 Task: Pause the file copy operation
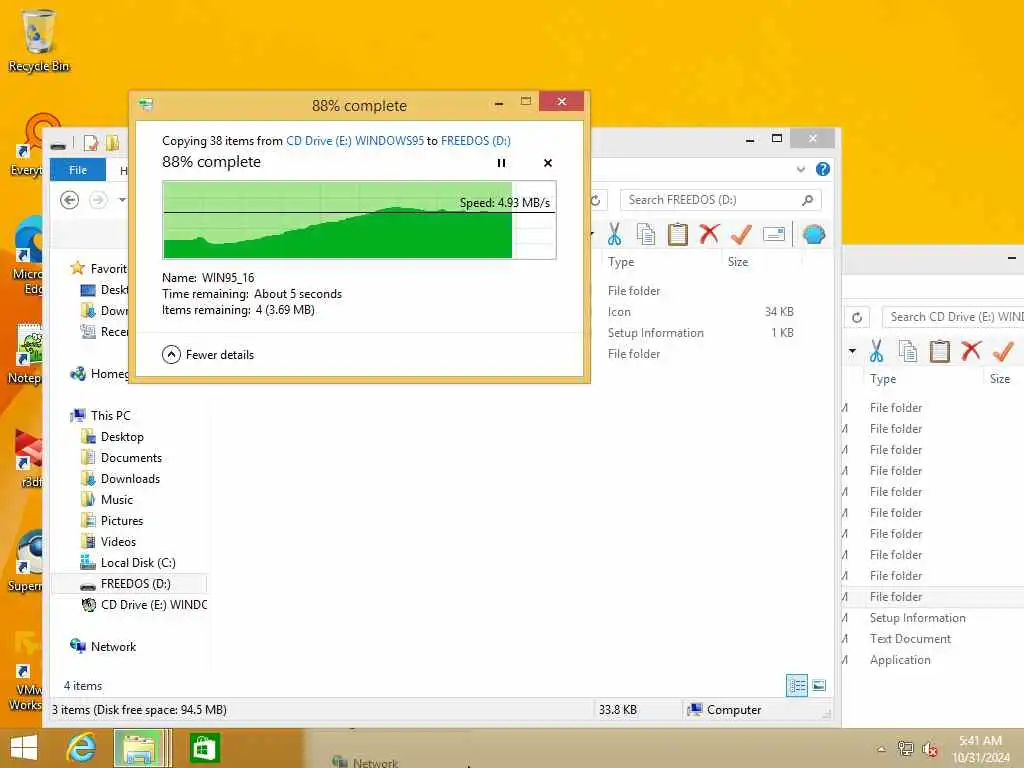[501, 163]
